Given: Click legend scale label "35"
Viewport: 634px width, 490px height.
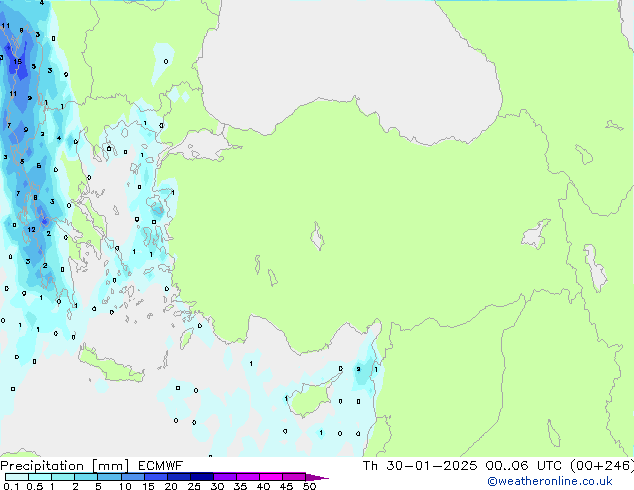Looking at the screenshot, I should click(240, 486).
